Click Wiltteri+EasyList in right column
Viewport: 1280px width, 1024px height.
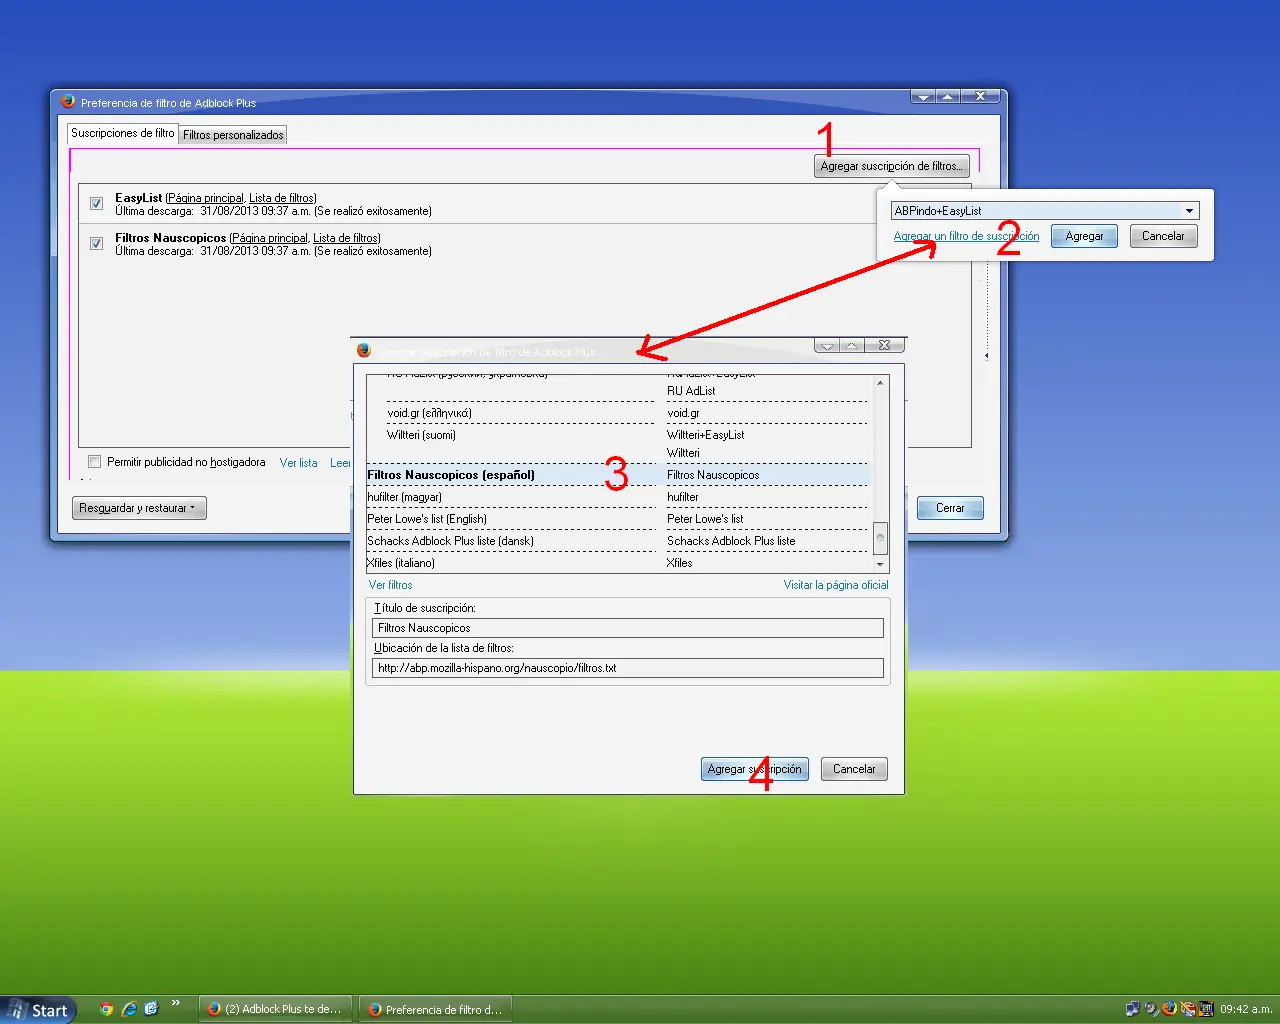706,435
